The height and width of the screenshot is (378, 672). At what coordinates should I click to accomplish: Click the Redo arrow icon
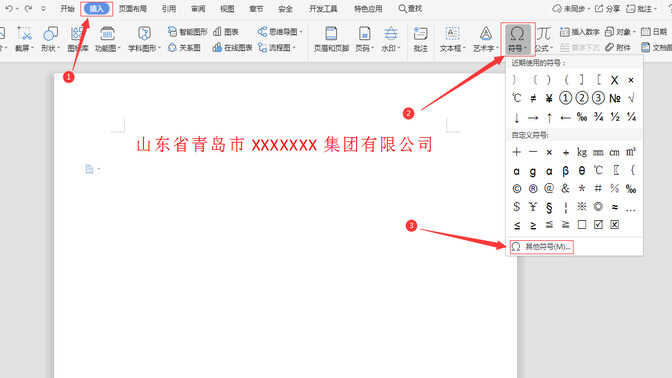(x=28, y=9)
